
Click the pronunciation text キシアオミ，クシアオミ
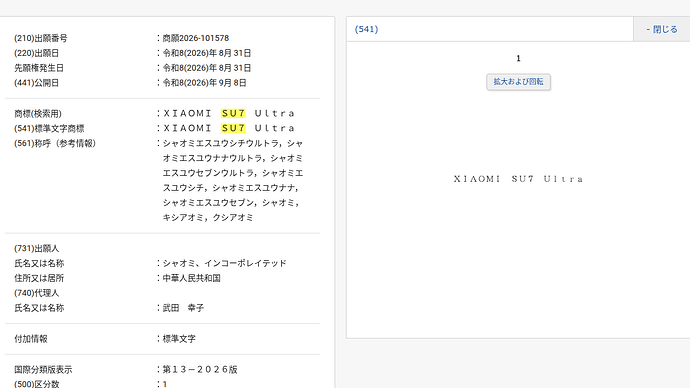point(208,217)
